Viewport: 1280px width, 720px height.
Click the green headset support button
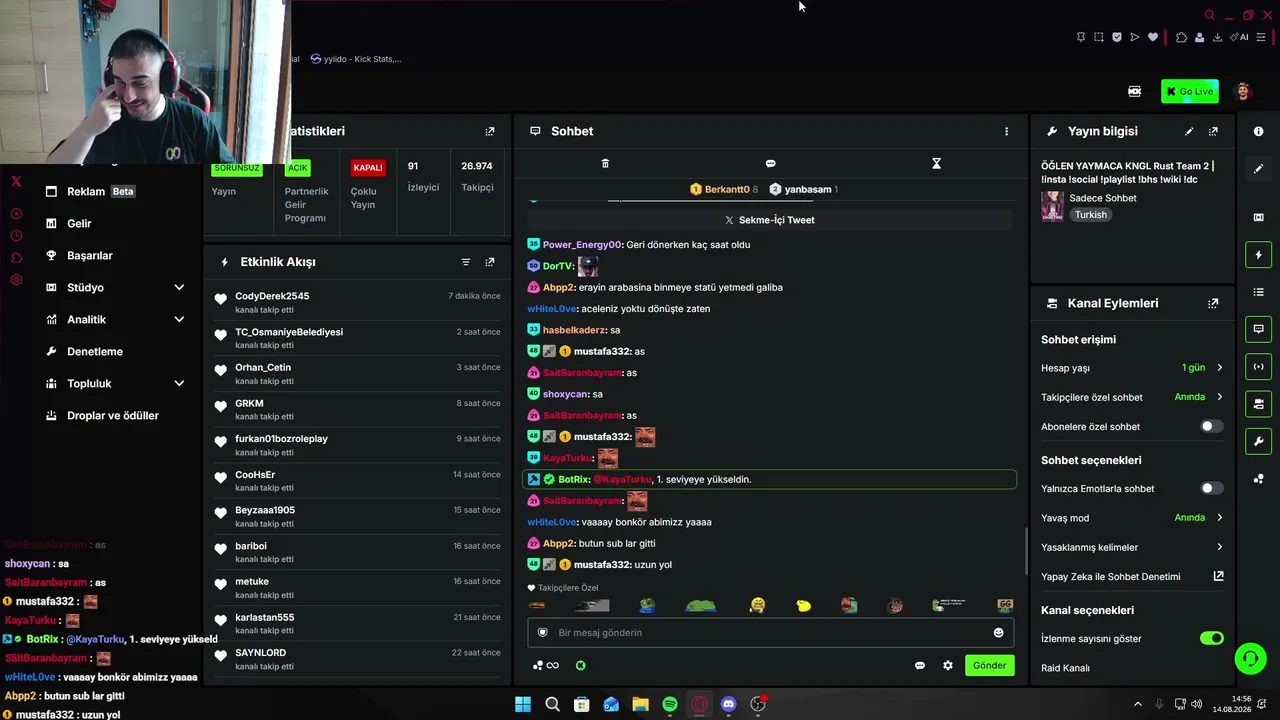(1250, 658)
